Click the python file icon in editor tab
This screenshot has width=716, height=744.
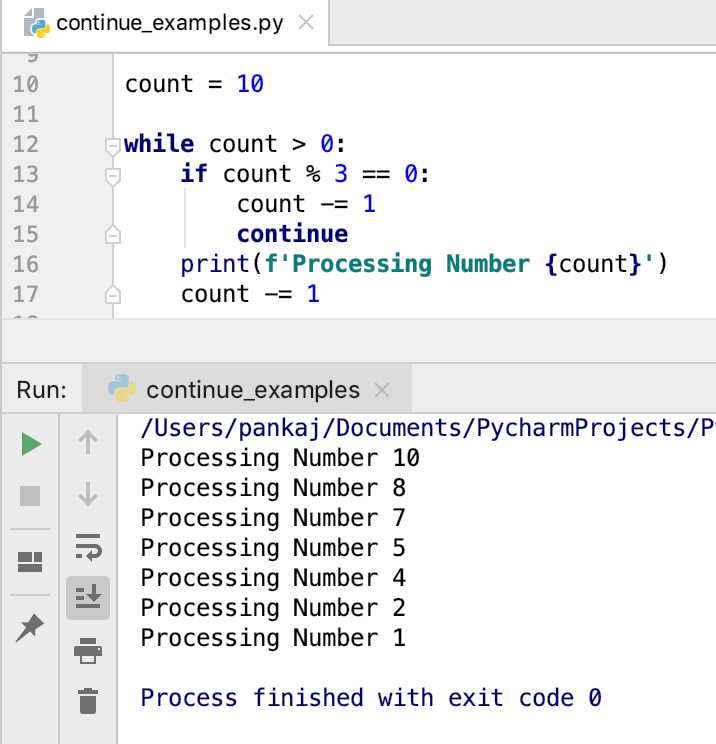[x=36, y=23]
